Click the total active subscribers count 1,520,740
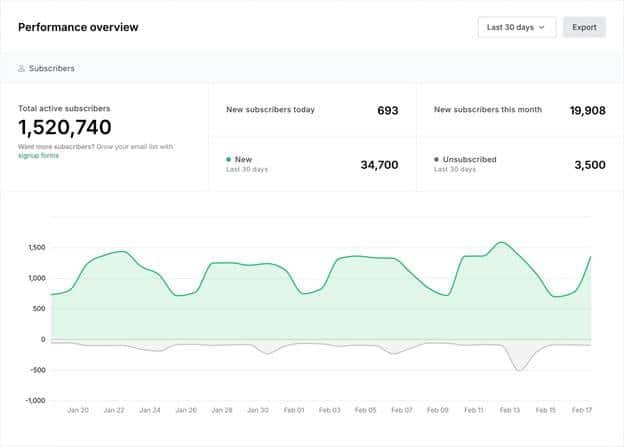The height and width of the screenshot is (447, 624). pos(65,127)
